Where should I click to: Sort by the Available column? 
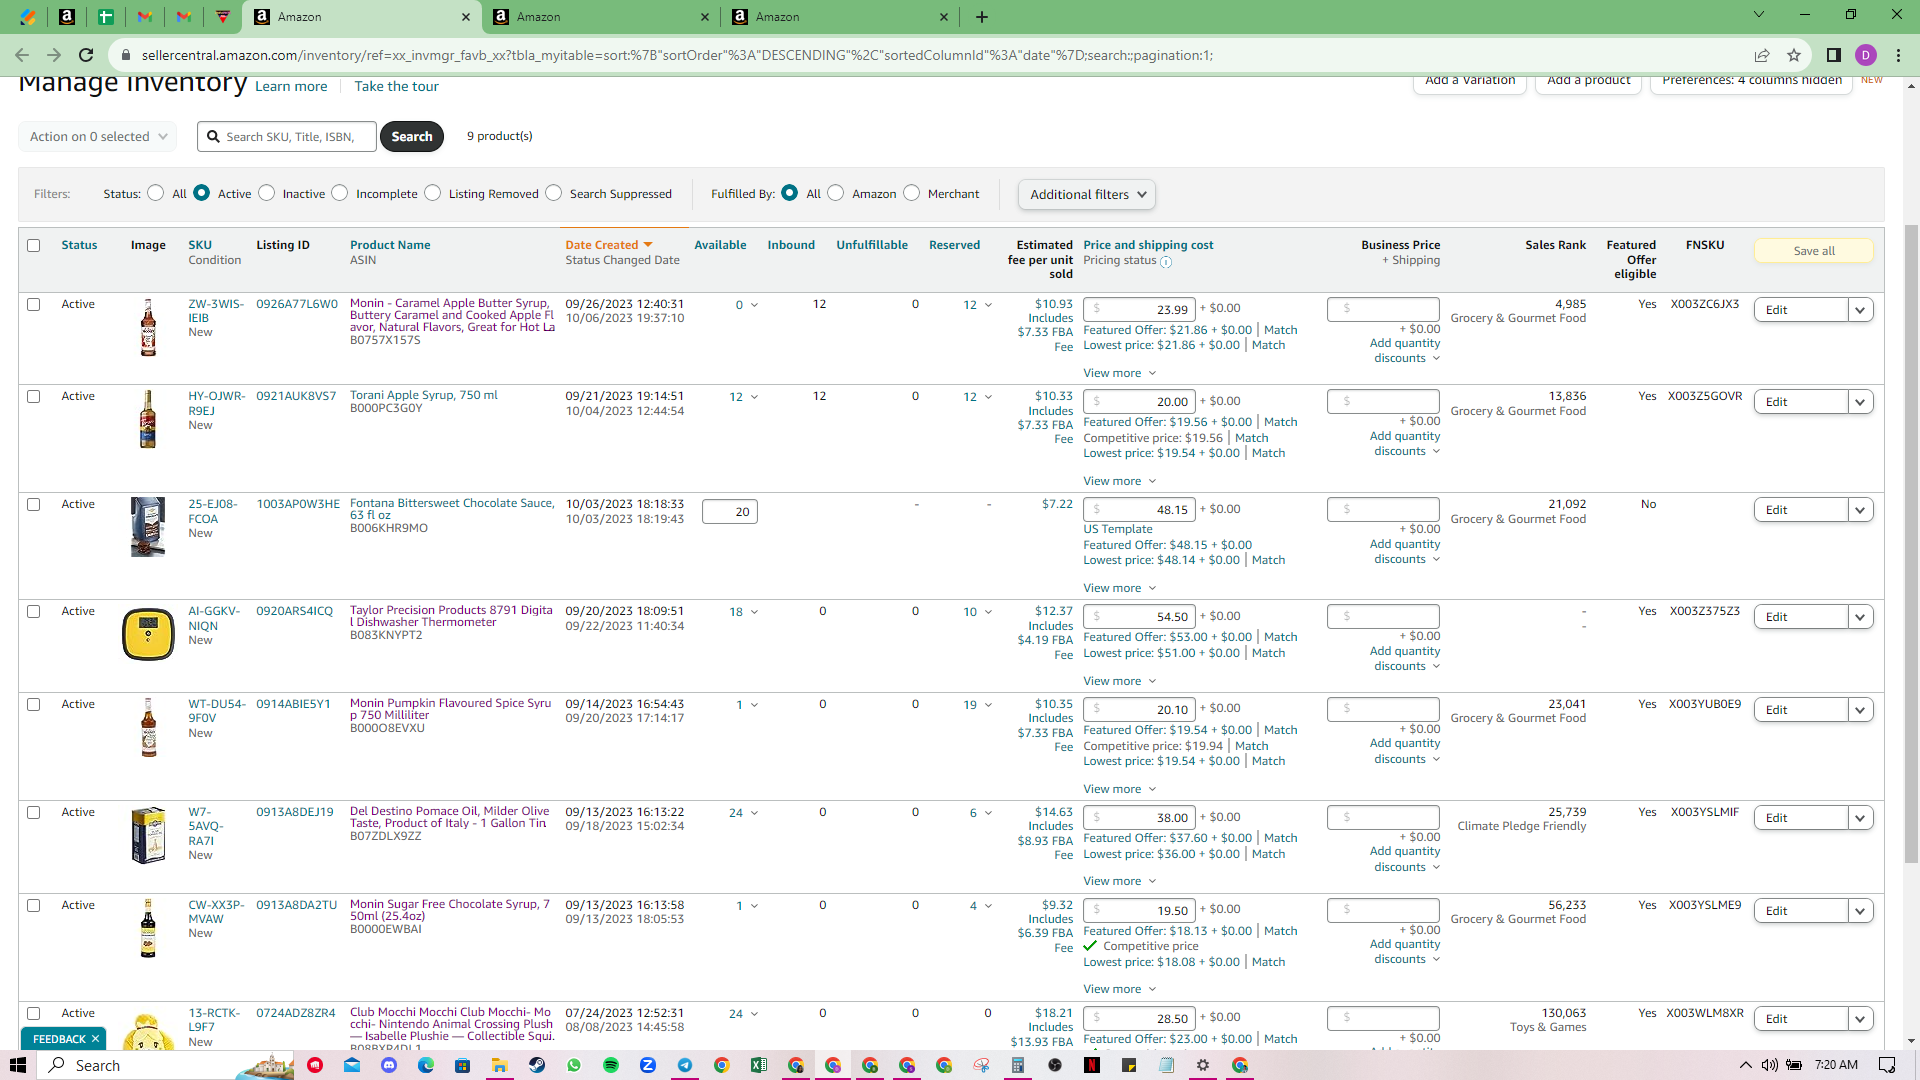tap(720, 245)
